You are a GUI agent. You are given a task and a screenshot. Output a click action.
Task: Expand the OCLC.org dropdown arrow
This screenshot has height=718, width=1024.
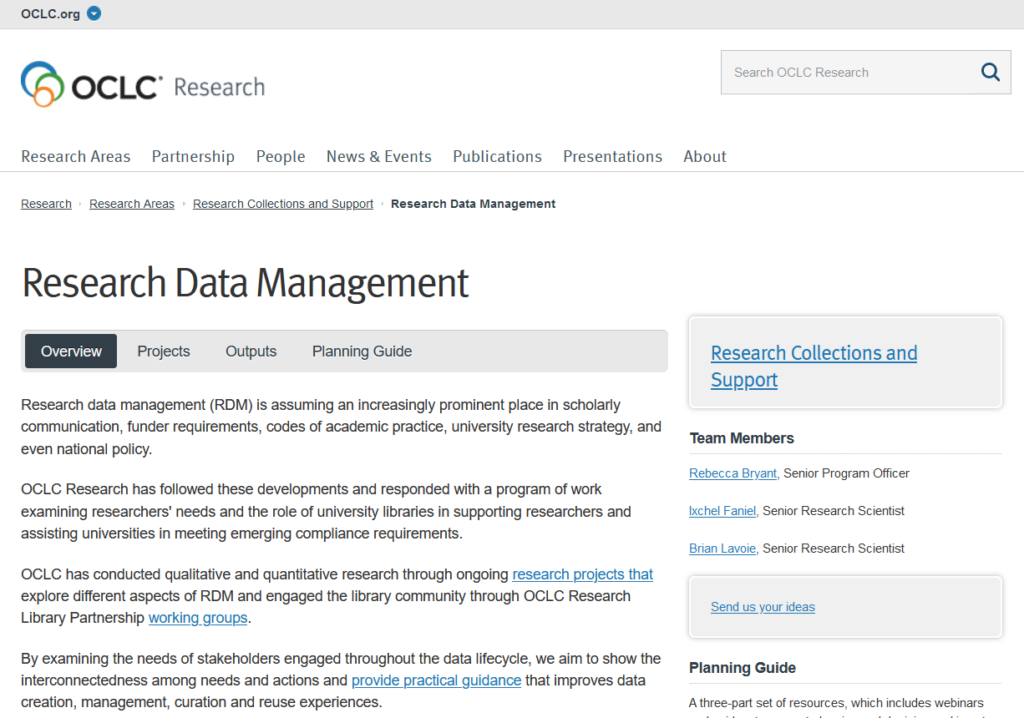(94, 14)
